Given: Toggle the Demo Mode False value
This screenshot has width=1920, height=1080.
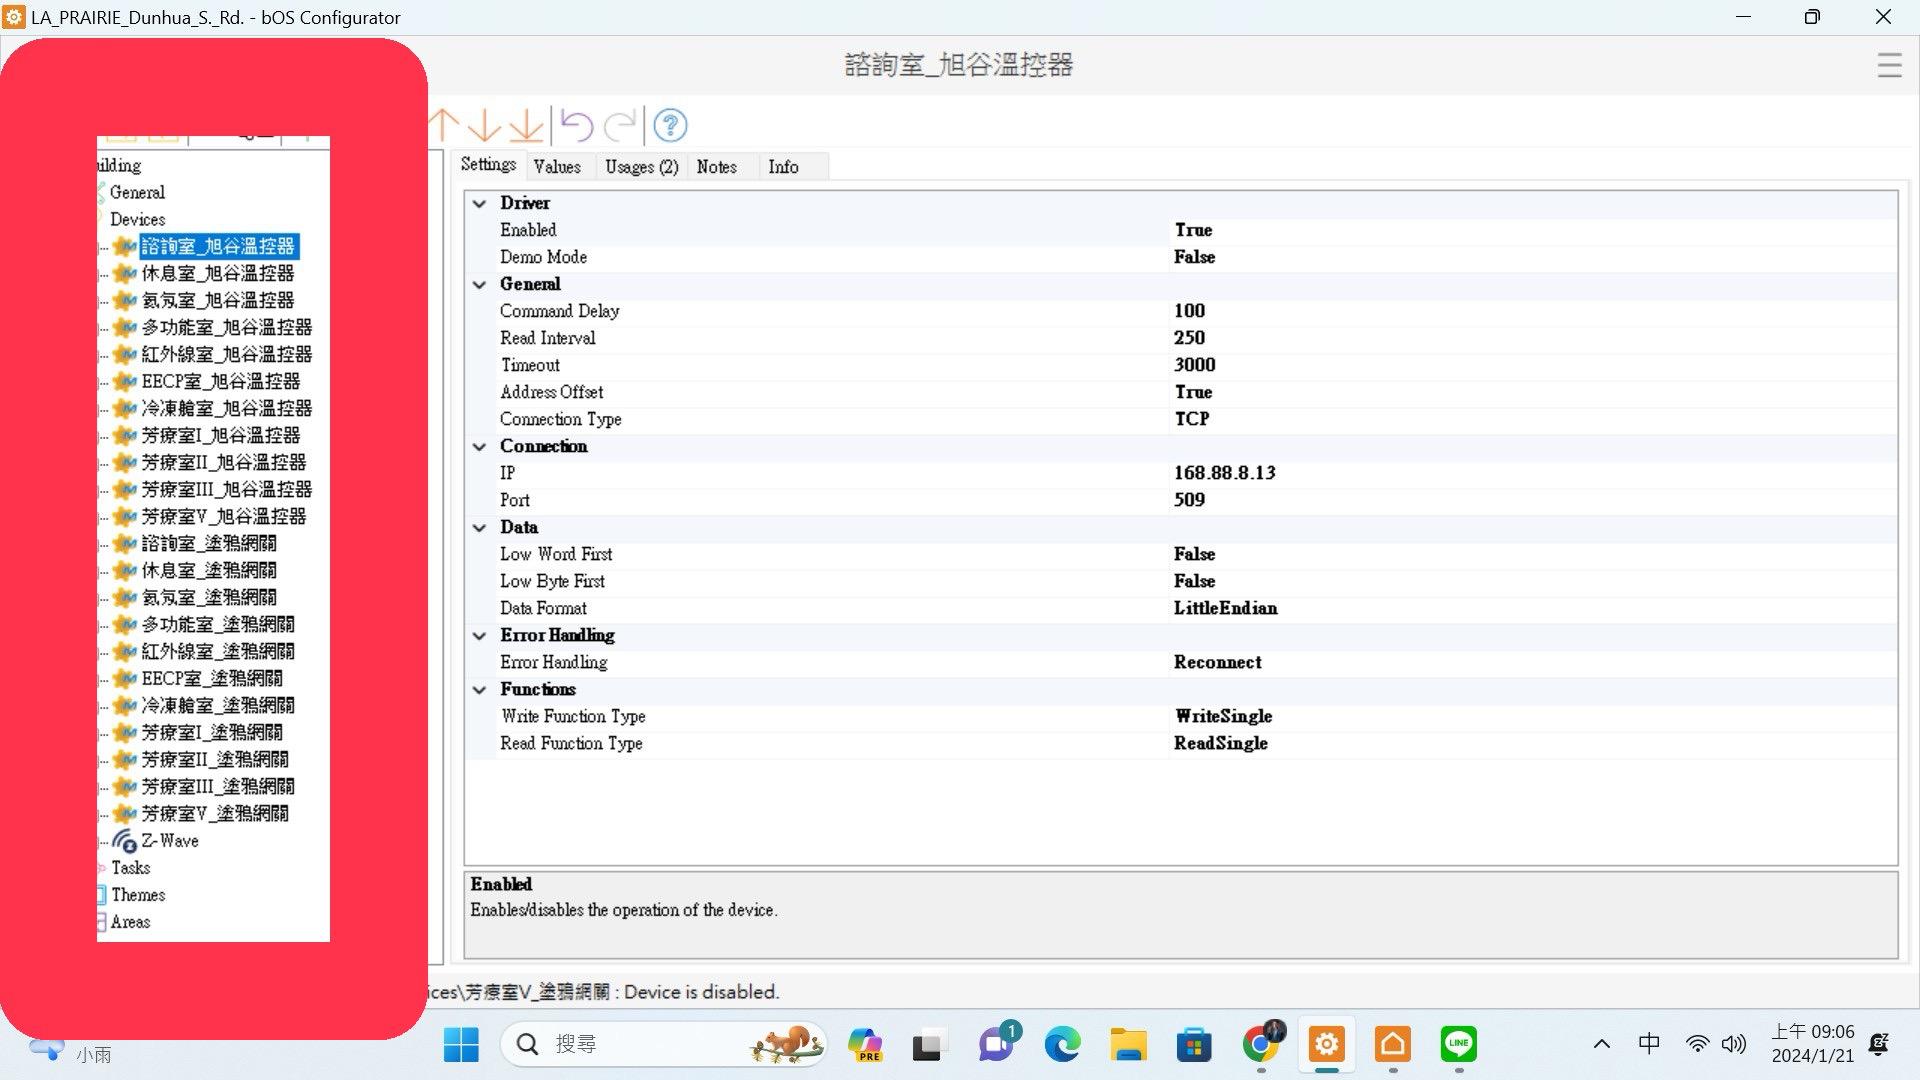Looking at the screenshot, I should (x=1194, y=257).
